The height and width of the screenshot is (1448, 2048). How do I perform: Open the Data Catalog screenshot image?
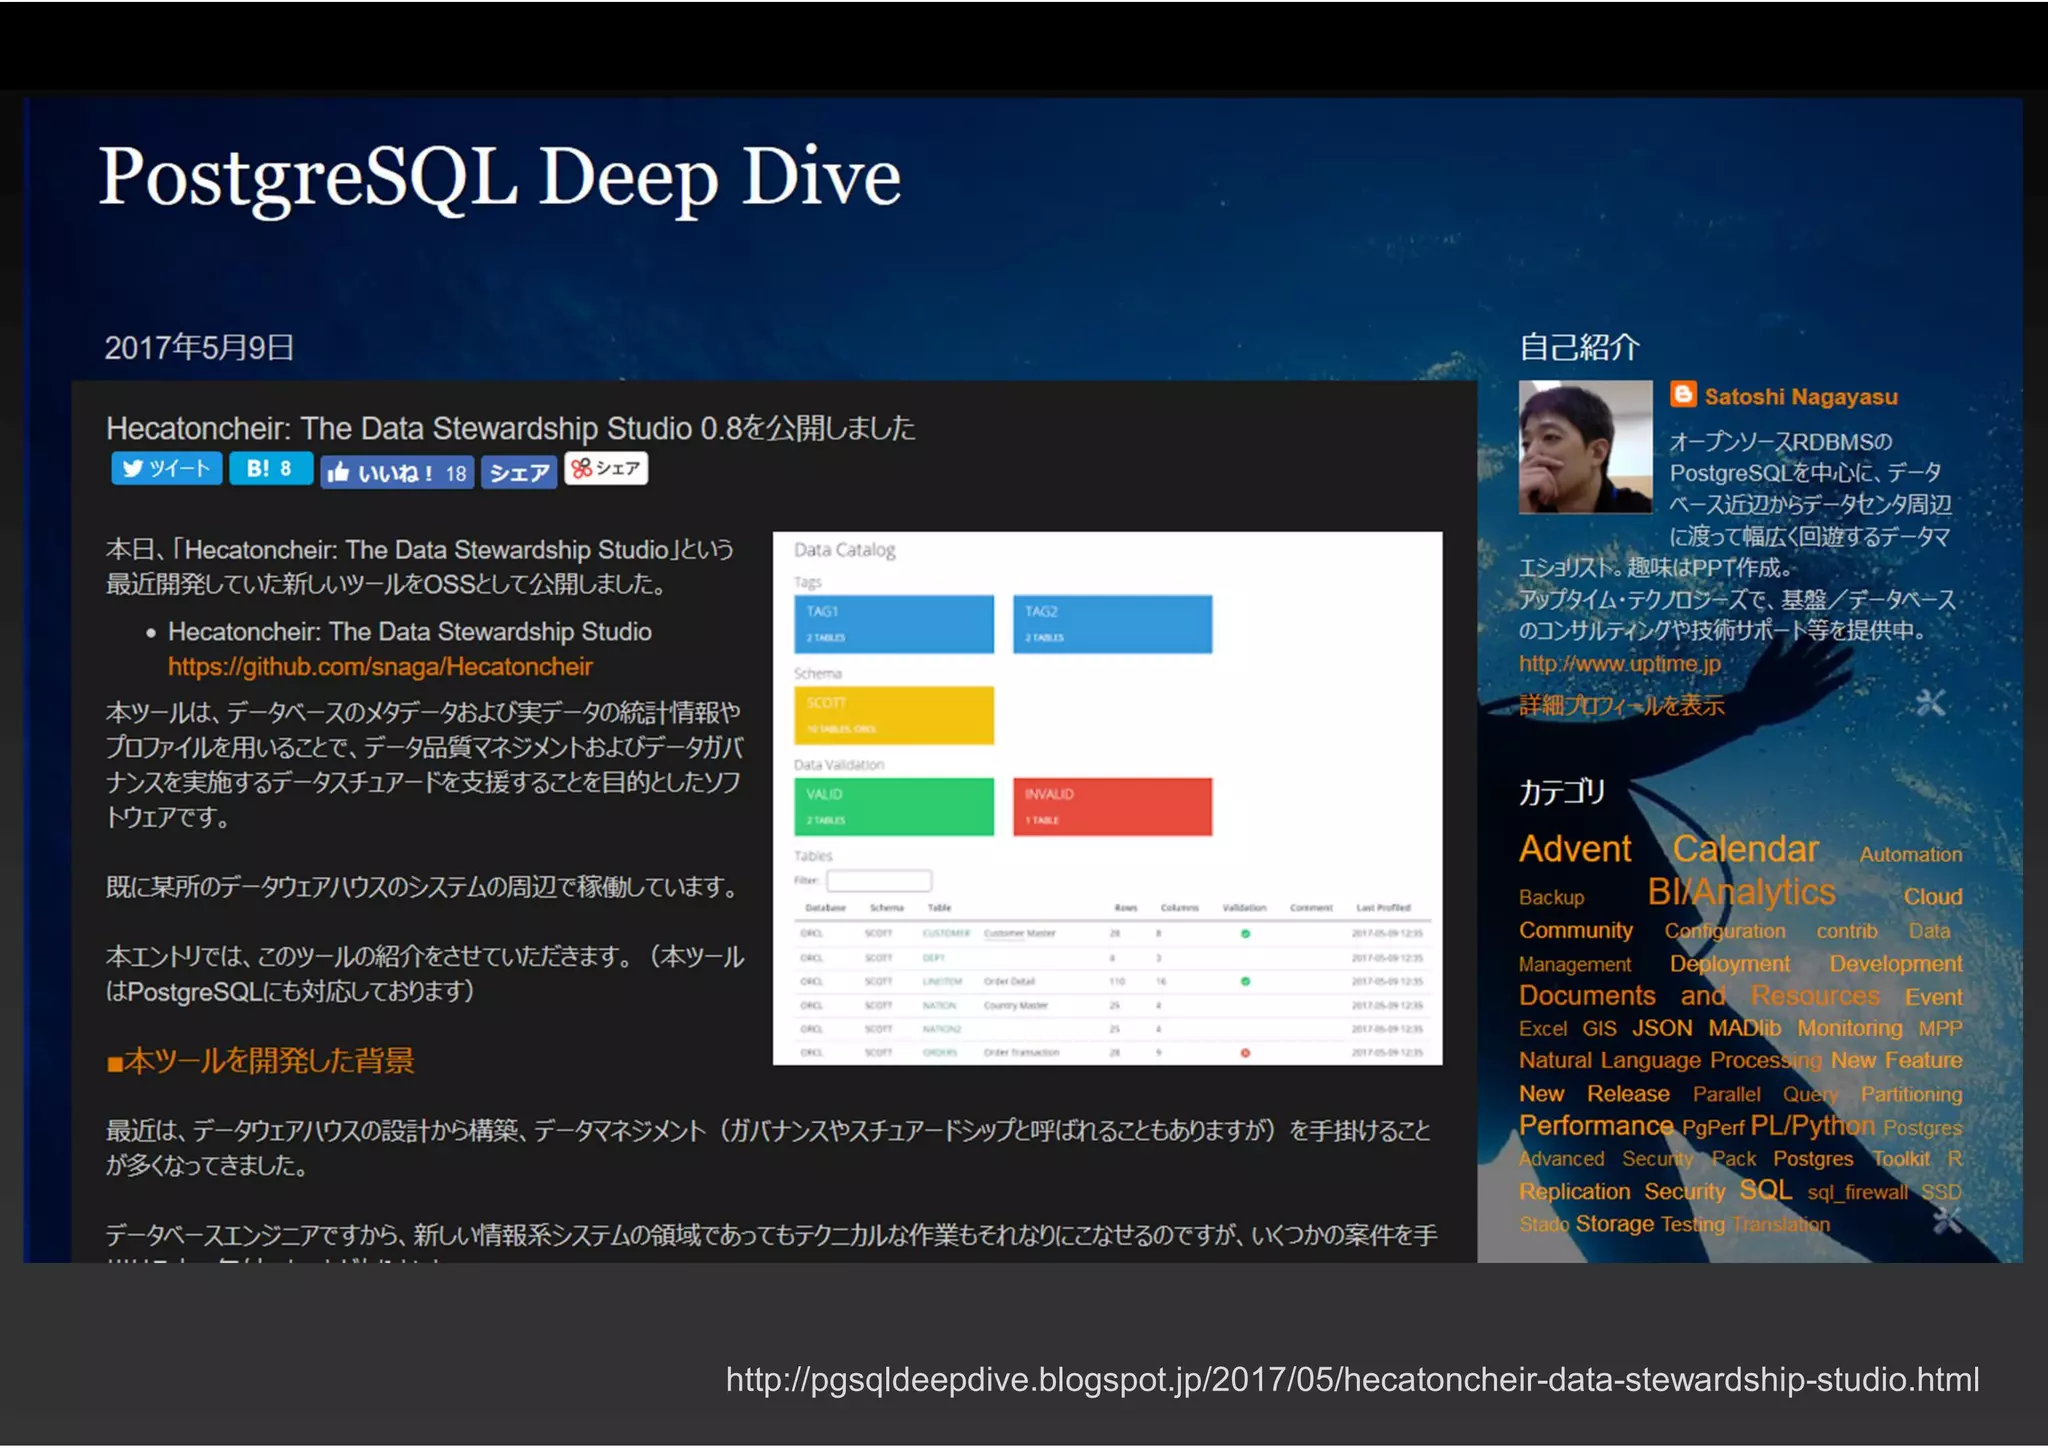tap(1107, 798)
